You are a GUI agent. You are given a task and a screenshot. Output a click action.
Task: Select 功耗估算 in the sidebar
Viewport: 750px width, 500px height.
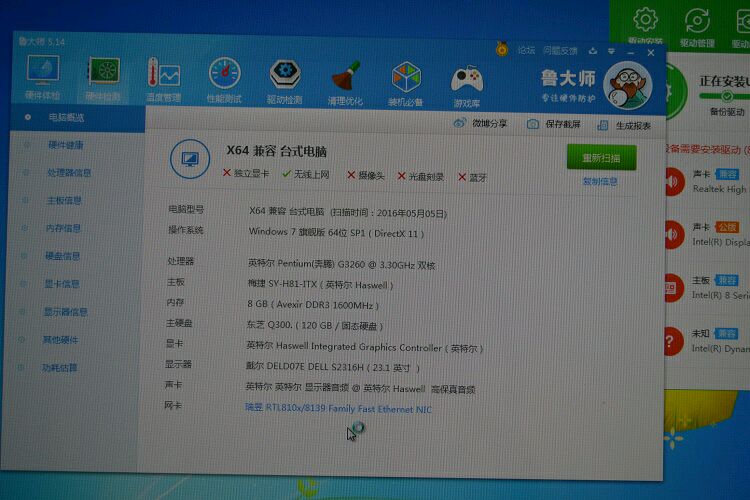(x=59, y=367)
